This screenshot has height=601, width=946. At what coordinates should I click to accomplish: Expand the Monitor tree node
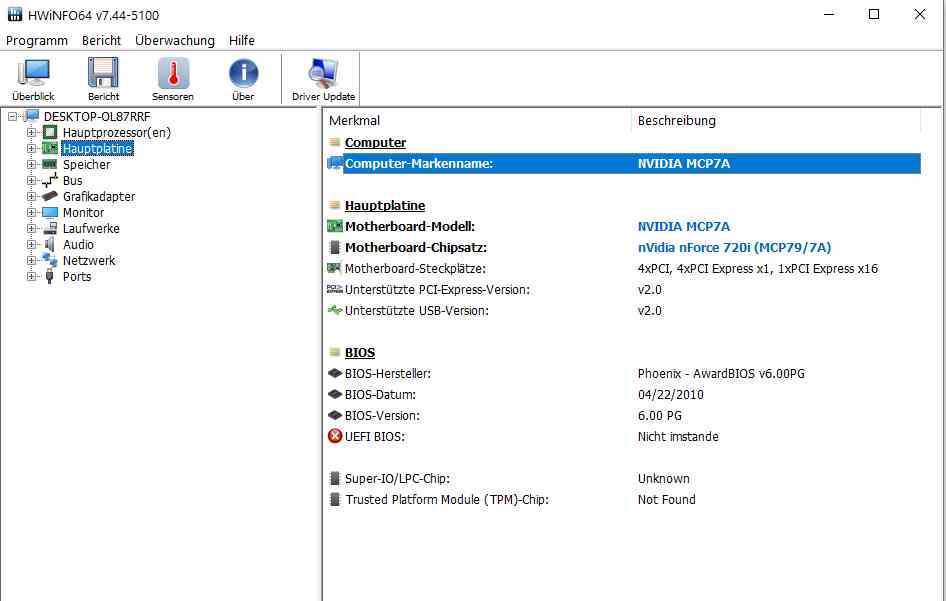point(31,212)
